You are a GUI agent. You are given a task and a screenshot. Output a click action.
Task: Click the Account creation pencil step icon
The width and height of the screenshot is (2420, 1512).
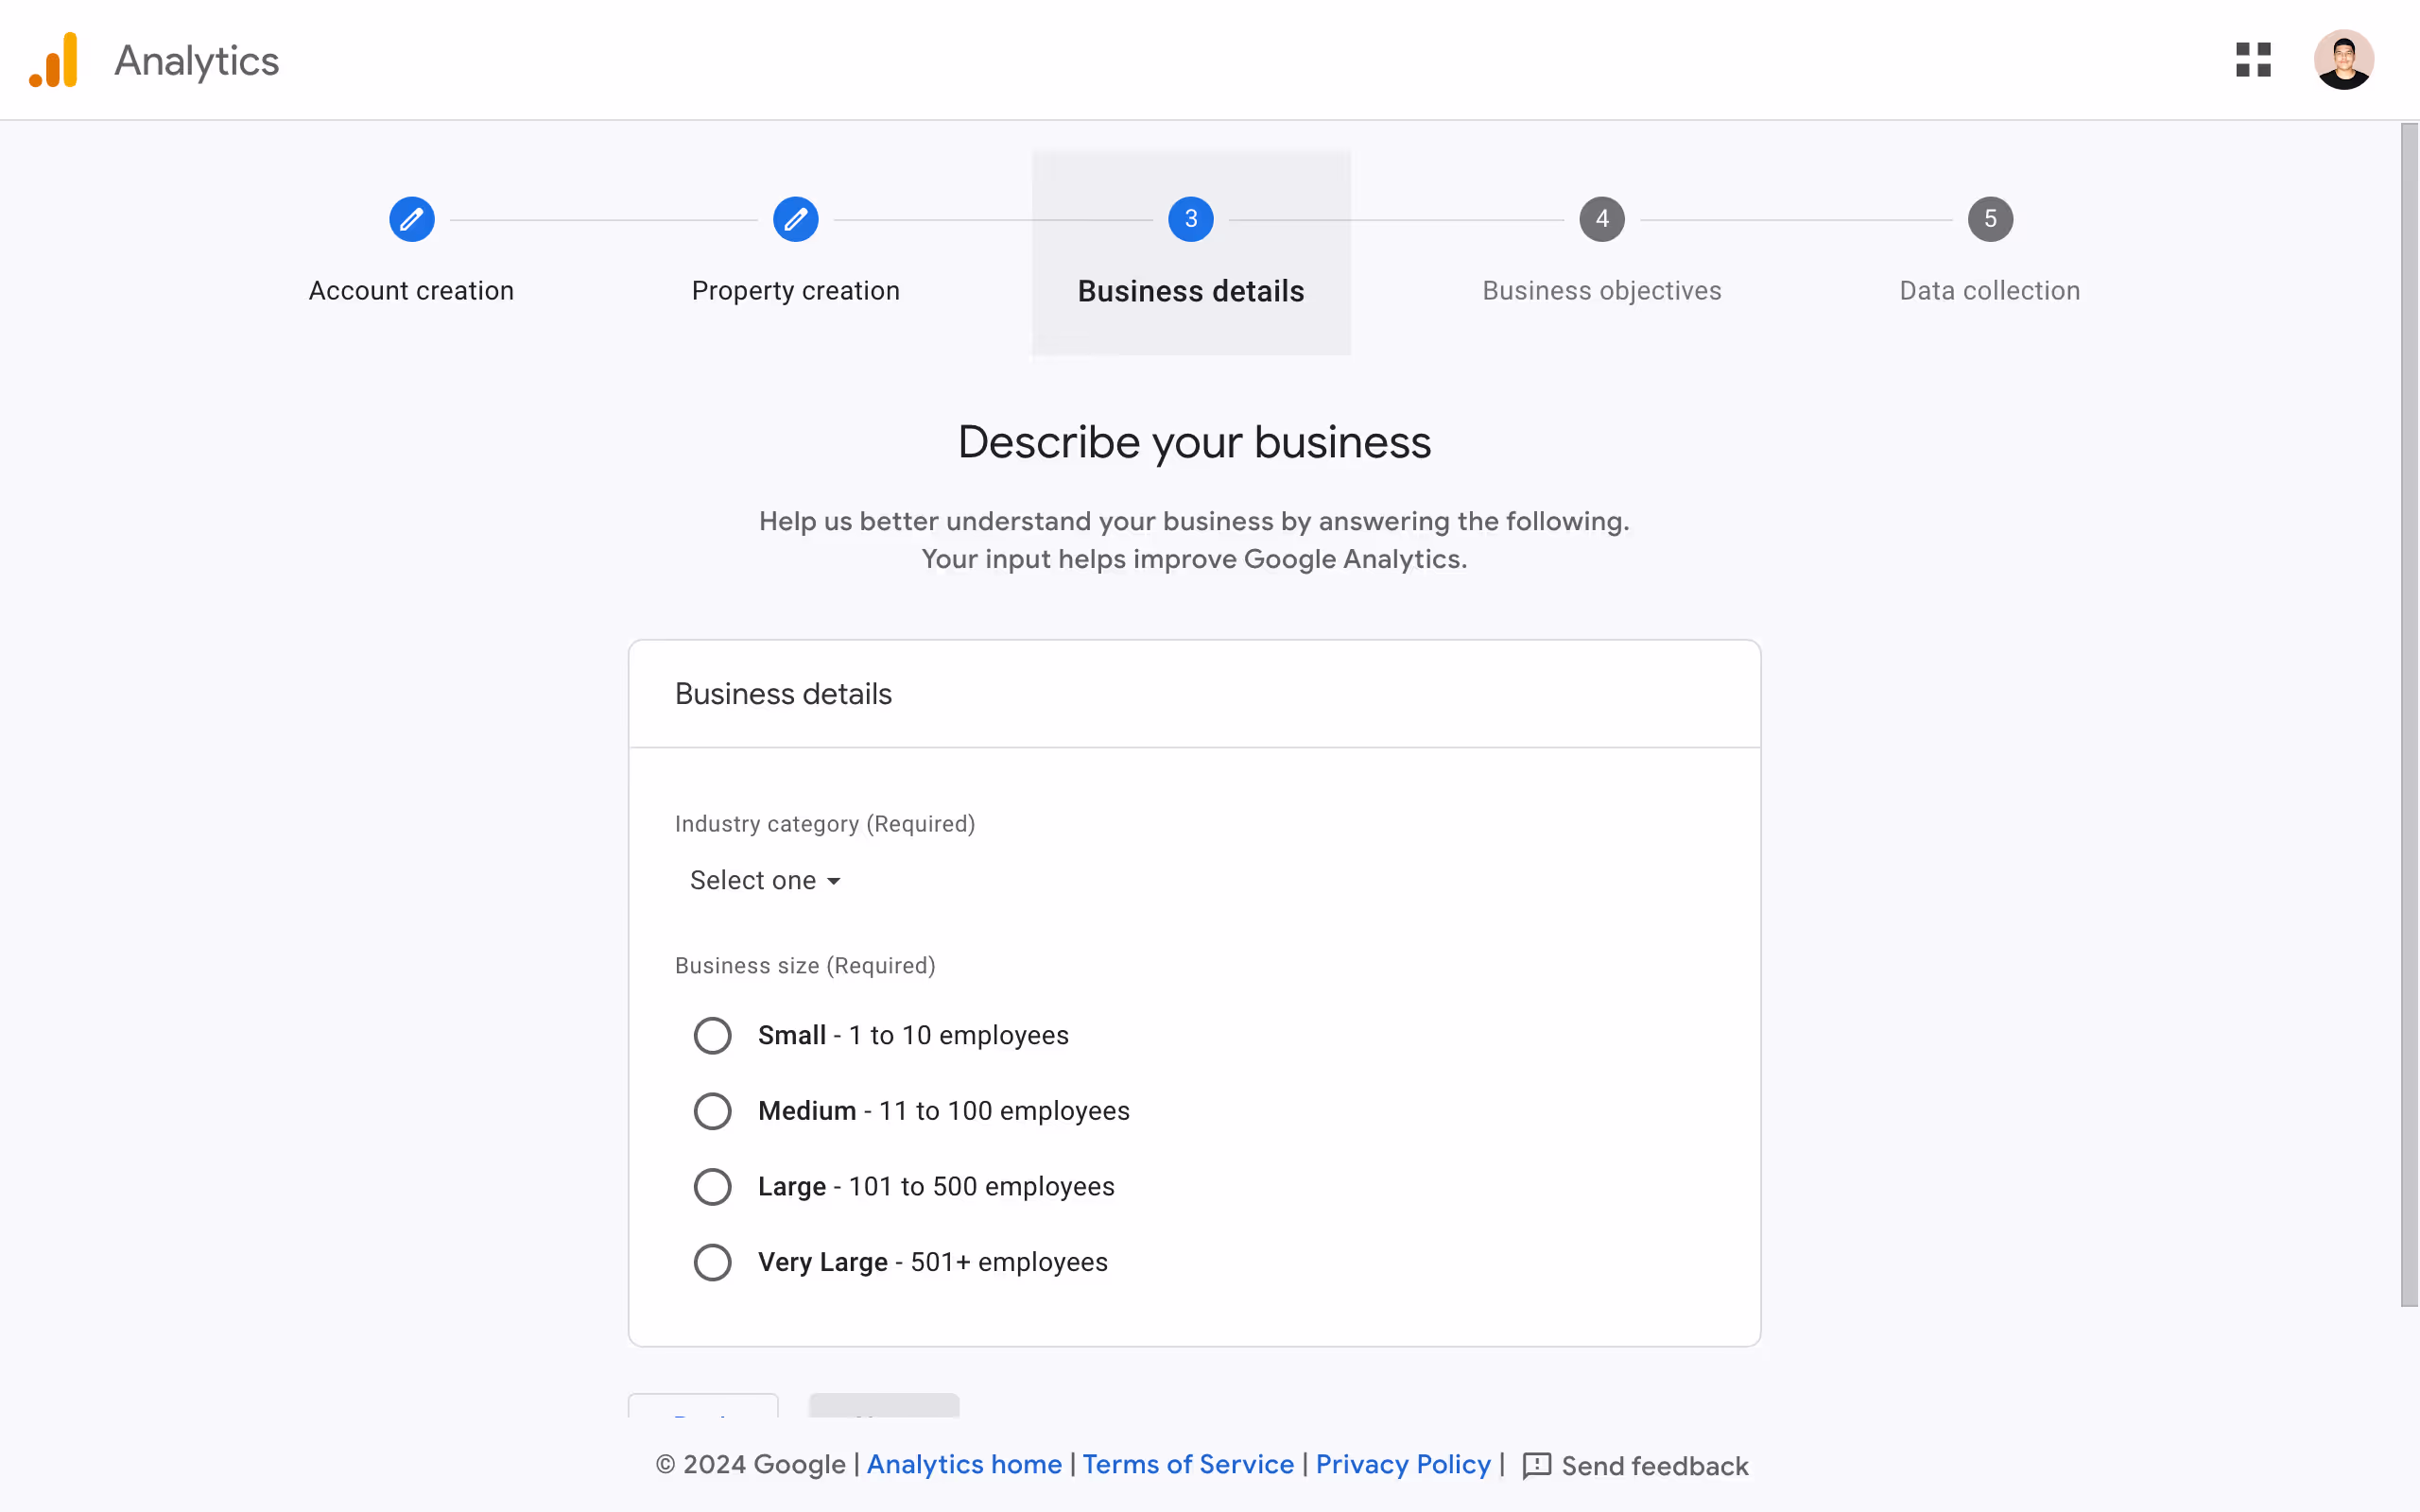point(411,219)
